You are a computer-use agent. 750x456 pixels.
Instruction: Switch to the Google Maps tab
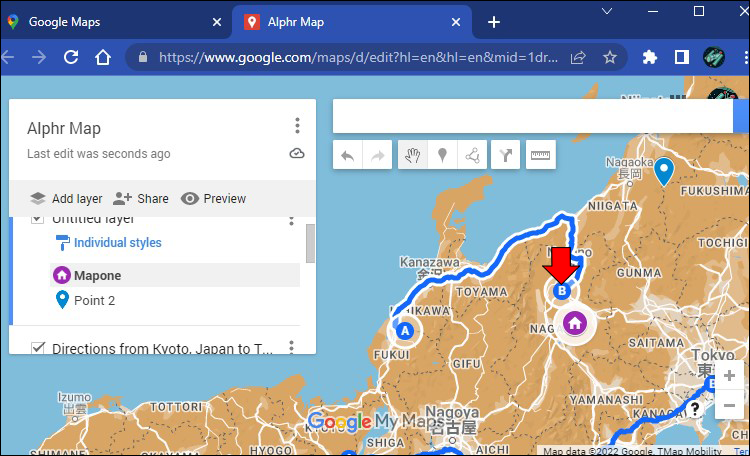(x=114, y=22)
